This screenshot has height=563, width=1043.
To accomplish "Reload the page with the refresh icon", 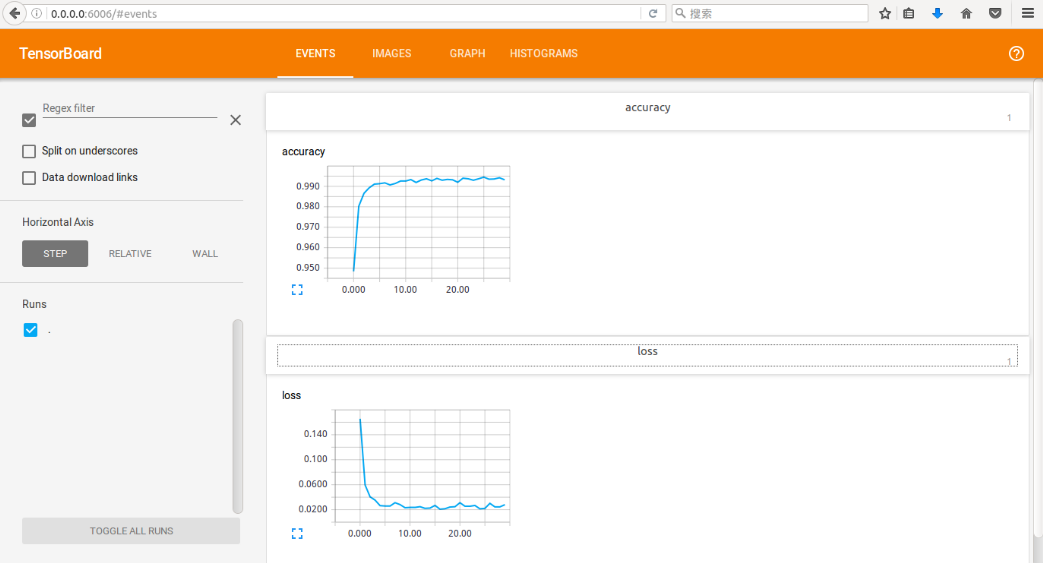I will (653, 13).
